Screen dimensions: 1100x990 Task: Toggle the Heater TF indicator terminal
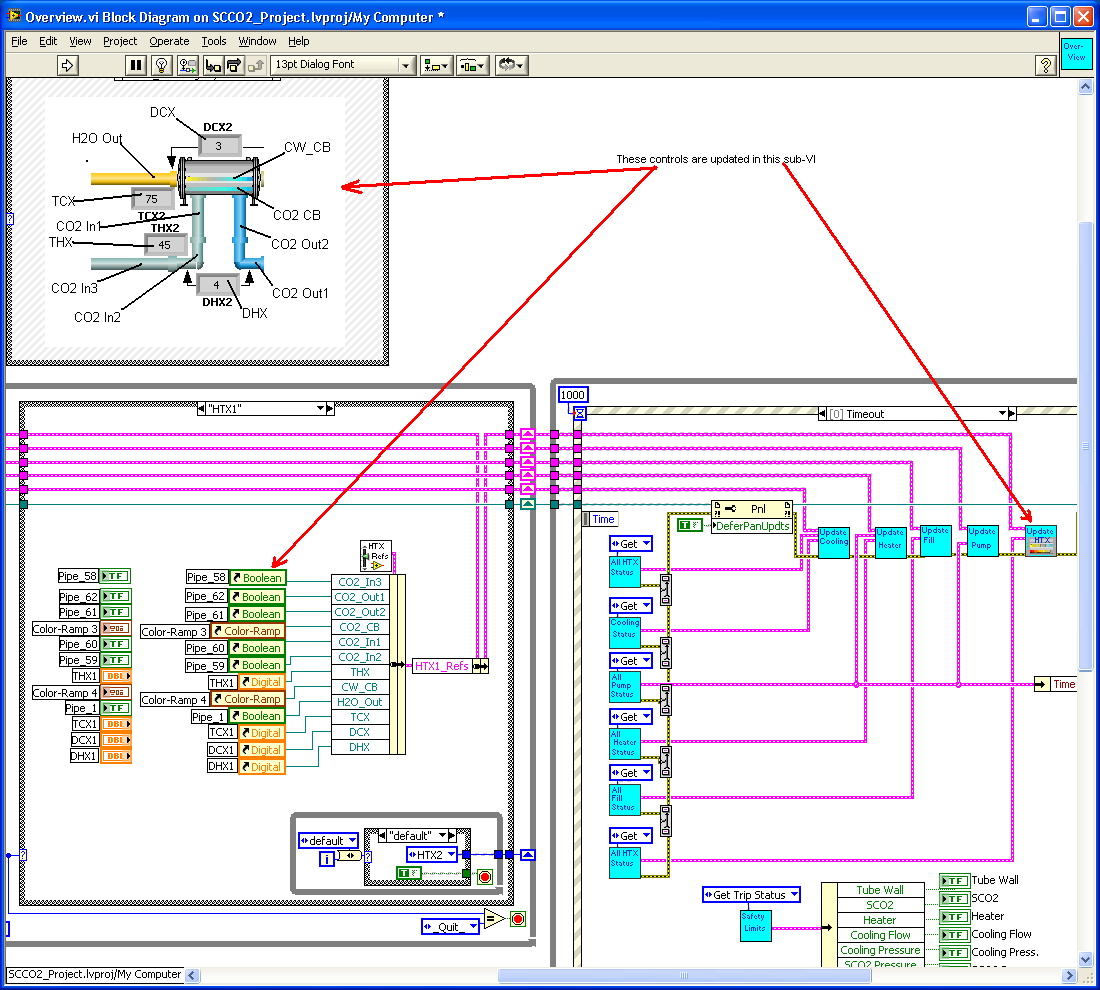tap(954, 917)
